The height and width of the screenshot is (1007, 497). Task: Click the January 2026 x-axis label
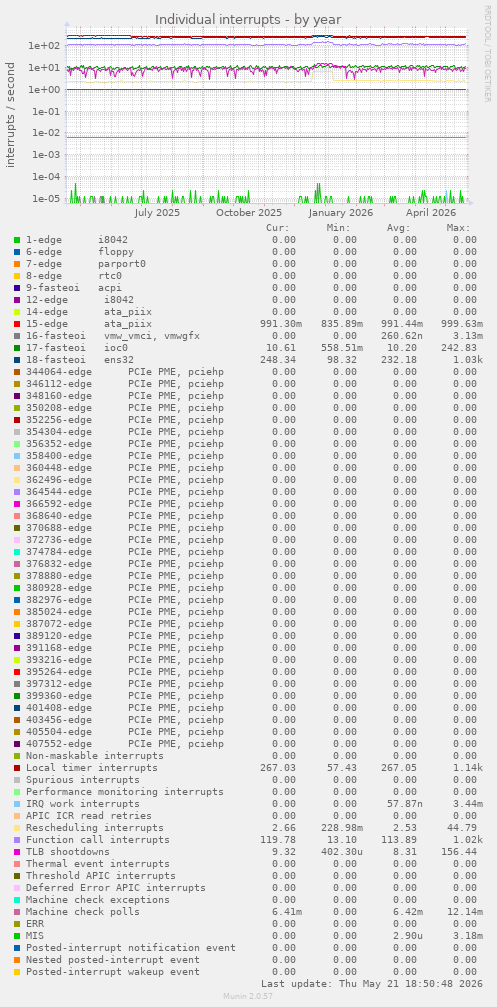pos(340,213)
